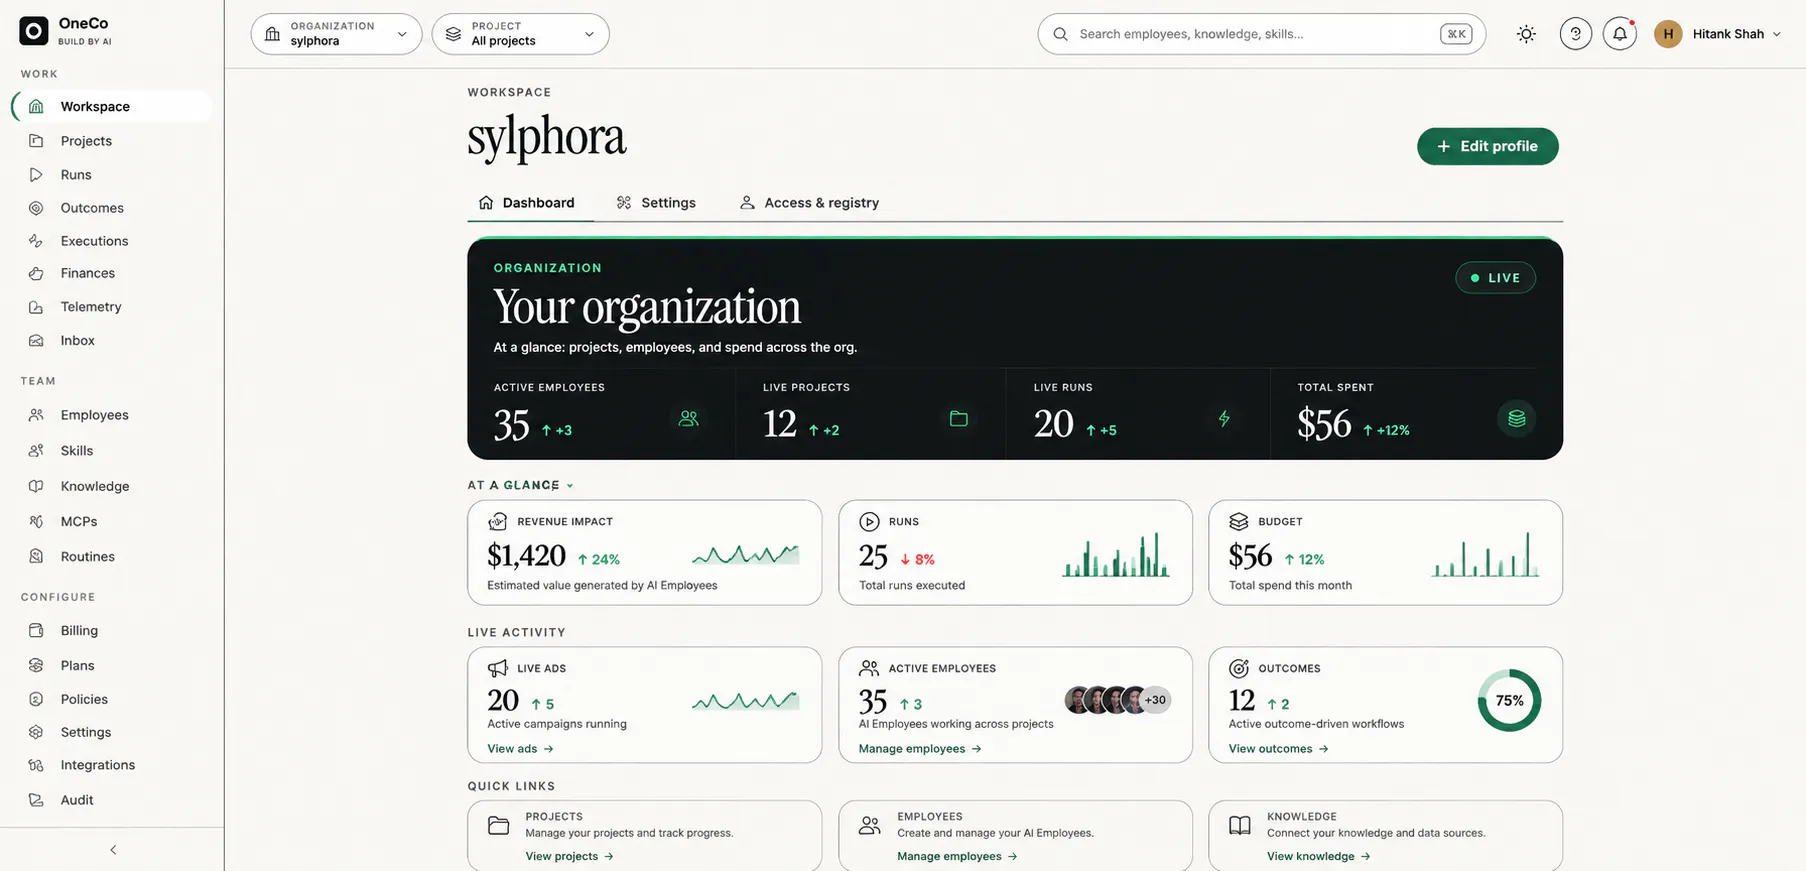Image resolution: width=1806 pixels, height=871 pixels.
Task: Switch to the Settings tab
Action: coord(656,203)
